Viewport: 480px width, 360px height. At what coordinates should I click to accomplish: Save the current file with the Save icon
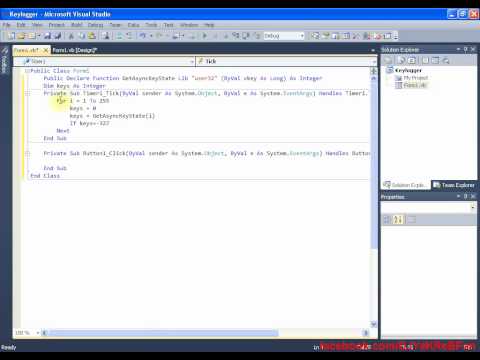click(47, 36)
